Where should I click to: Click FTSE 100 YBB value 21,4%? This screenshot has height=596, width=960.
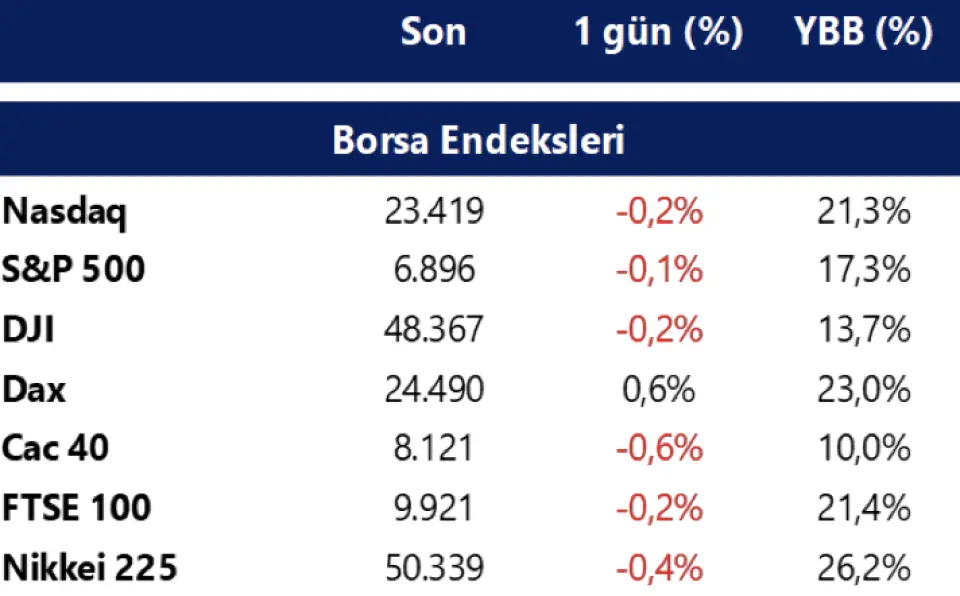pyautogui.click(x=863, y=508)
